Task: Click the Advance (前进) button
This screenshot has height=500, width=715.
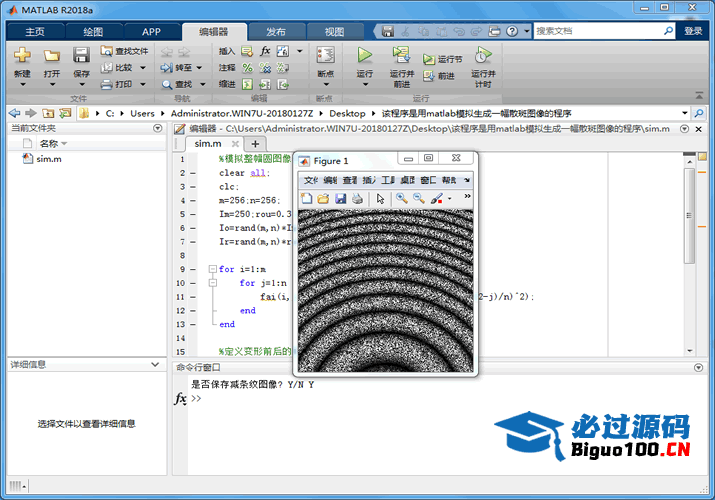Action: coord(439,76)
